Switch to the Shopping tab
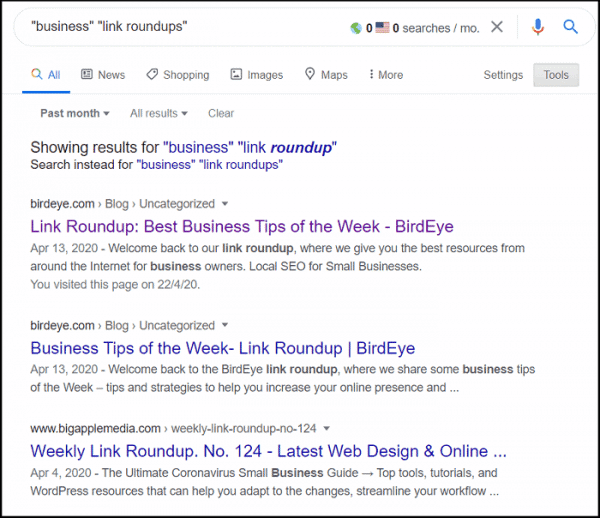This screenshot has width=600, height=518. coord(177,75)
